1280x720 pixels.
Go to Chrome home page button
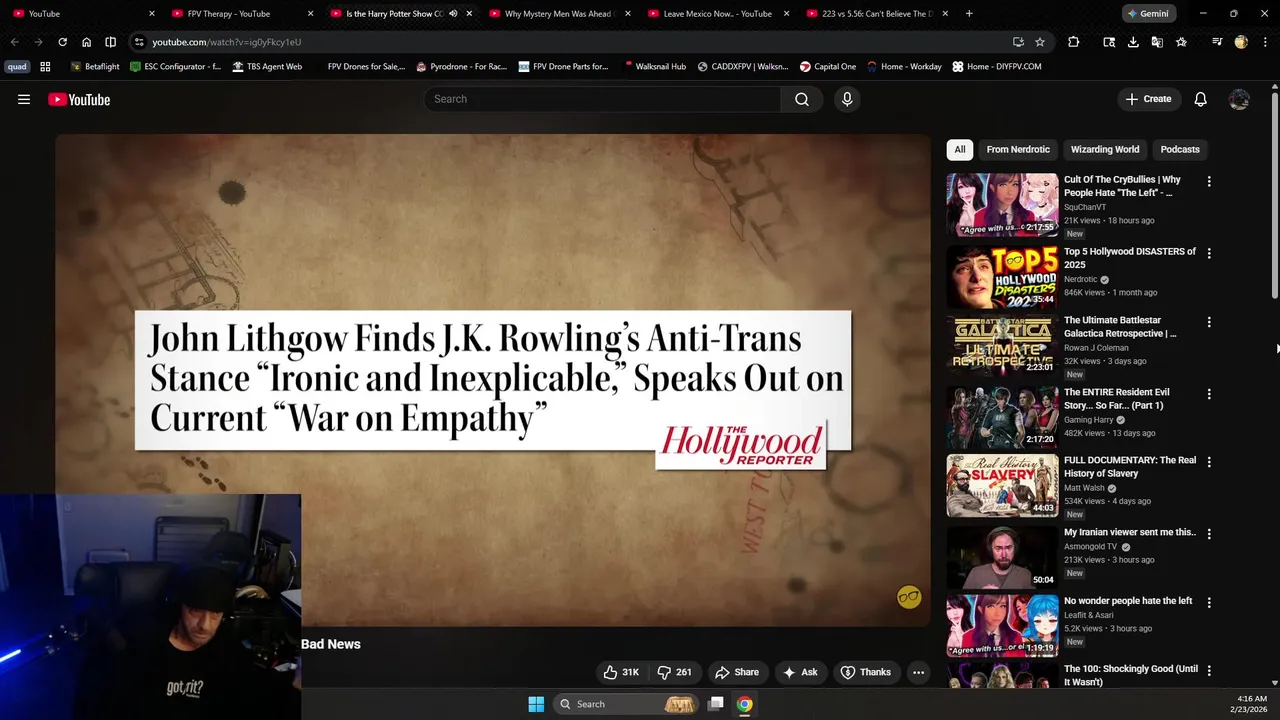click(86, 42)
